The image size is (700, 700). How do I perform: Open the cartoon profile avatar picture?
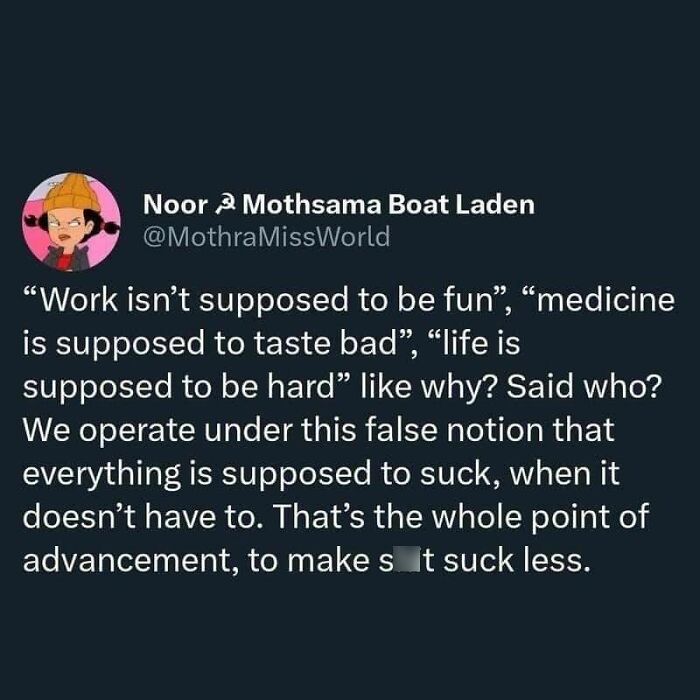[x=71, y=222]
